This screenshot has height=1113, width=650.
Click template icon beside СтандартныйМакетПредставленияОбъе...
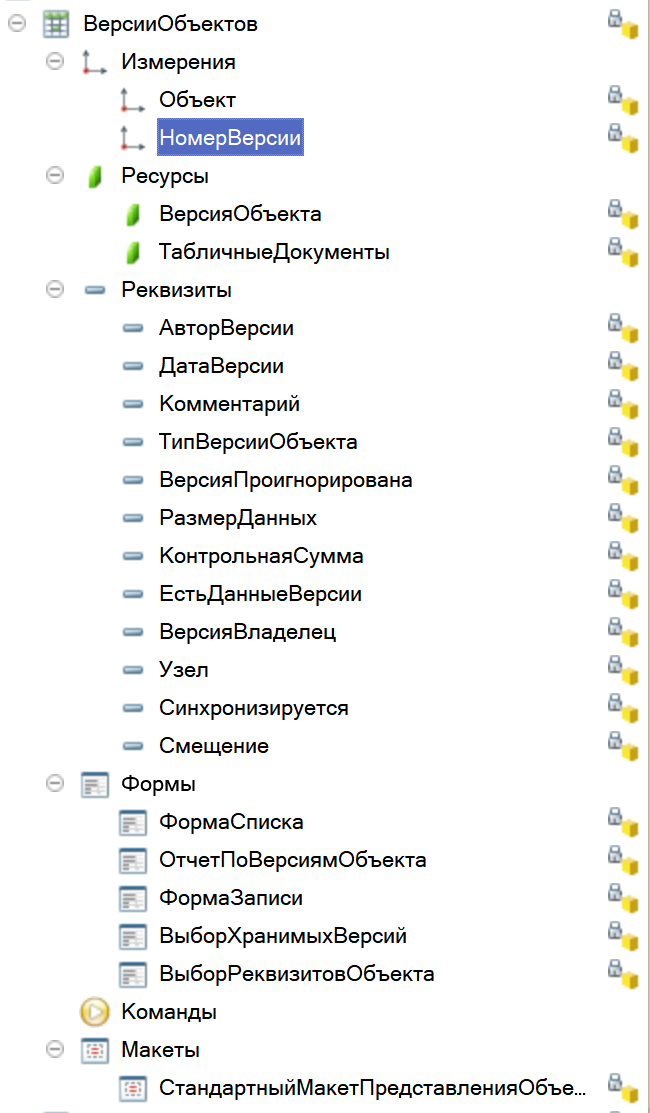[x=133, y=1087]
